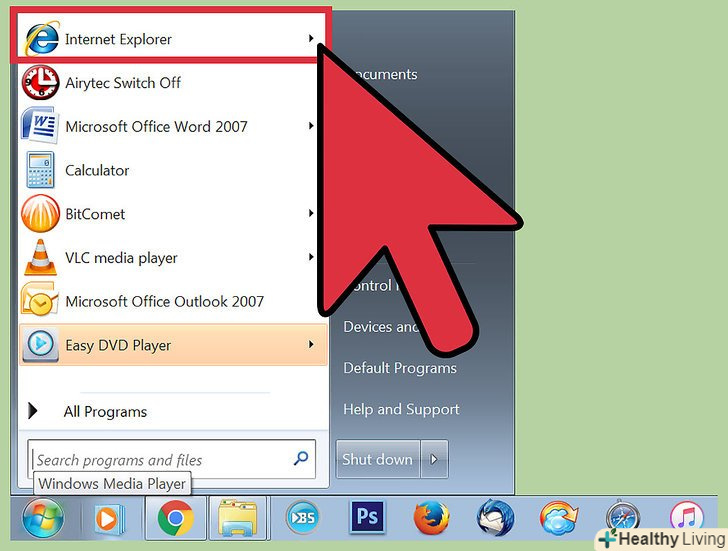This screenshot has height=551, width=728.
Task: Expand Internet Explorer jump list arrow
Action: [x=311, y=38]
